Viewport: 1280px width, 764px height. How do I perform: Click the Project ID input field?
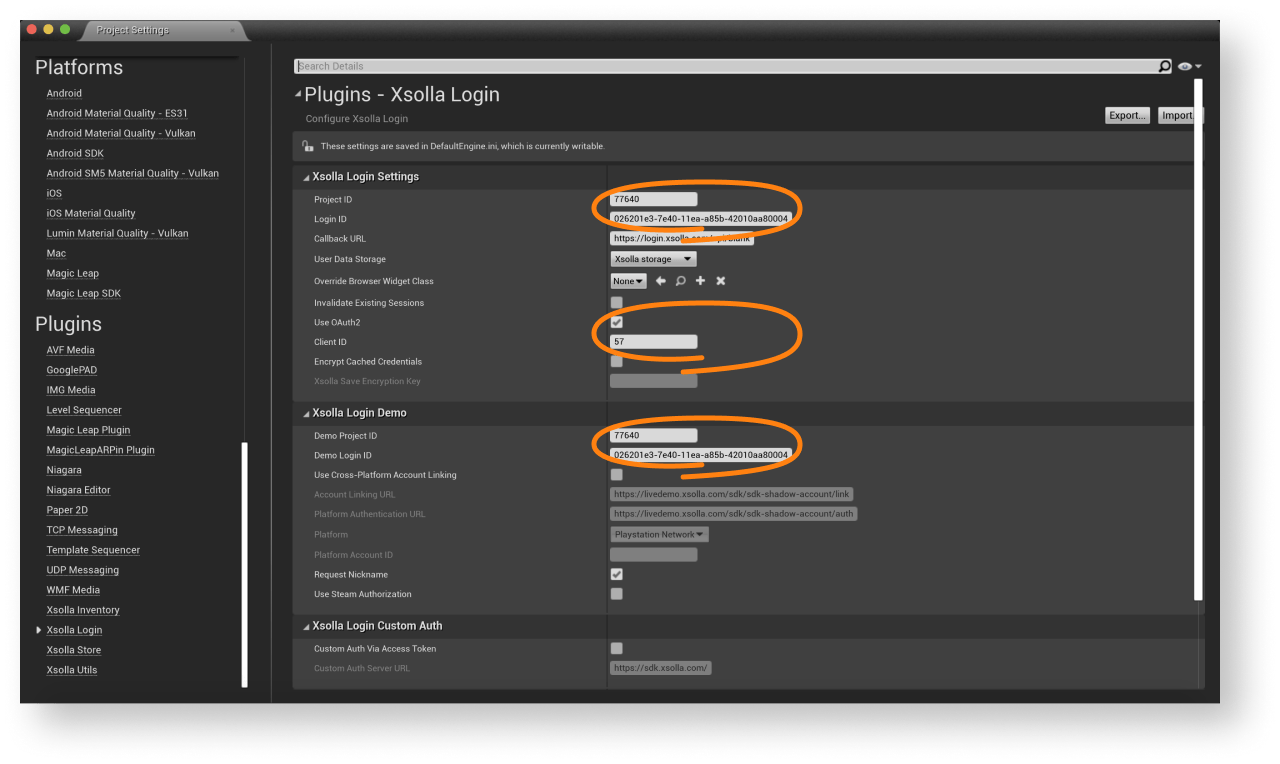click(653, 199)
